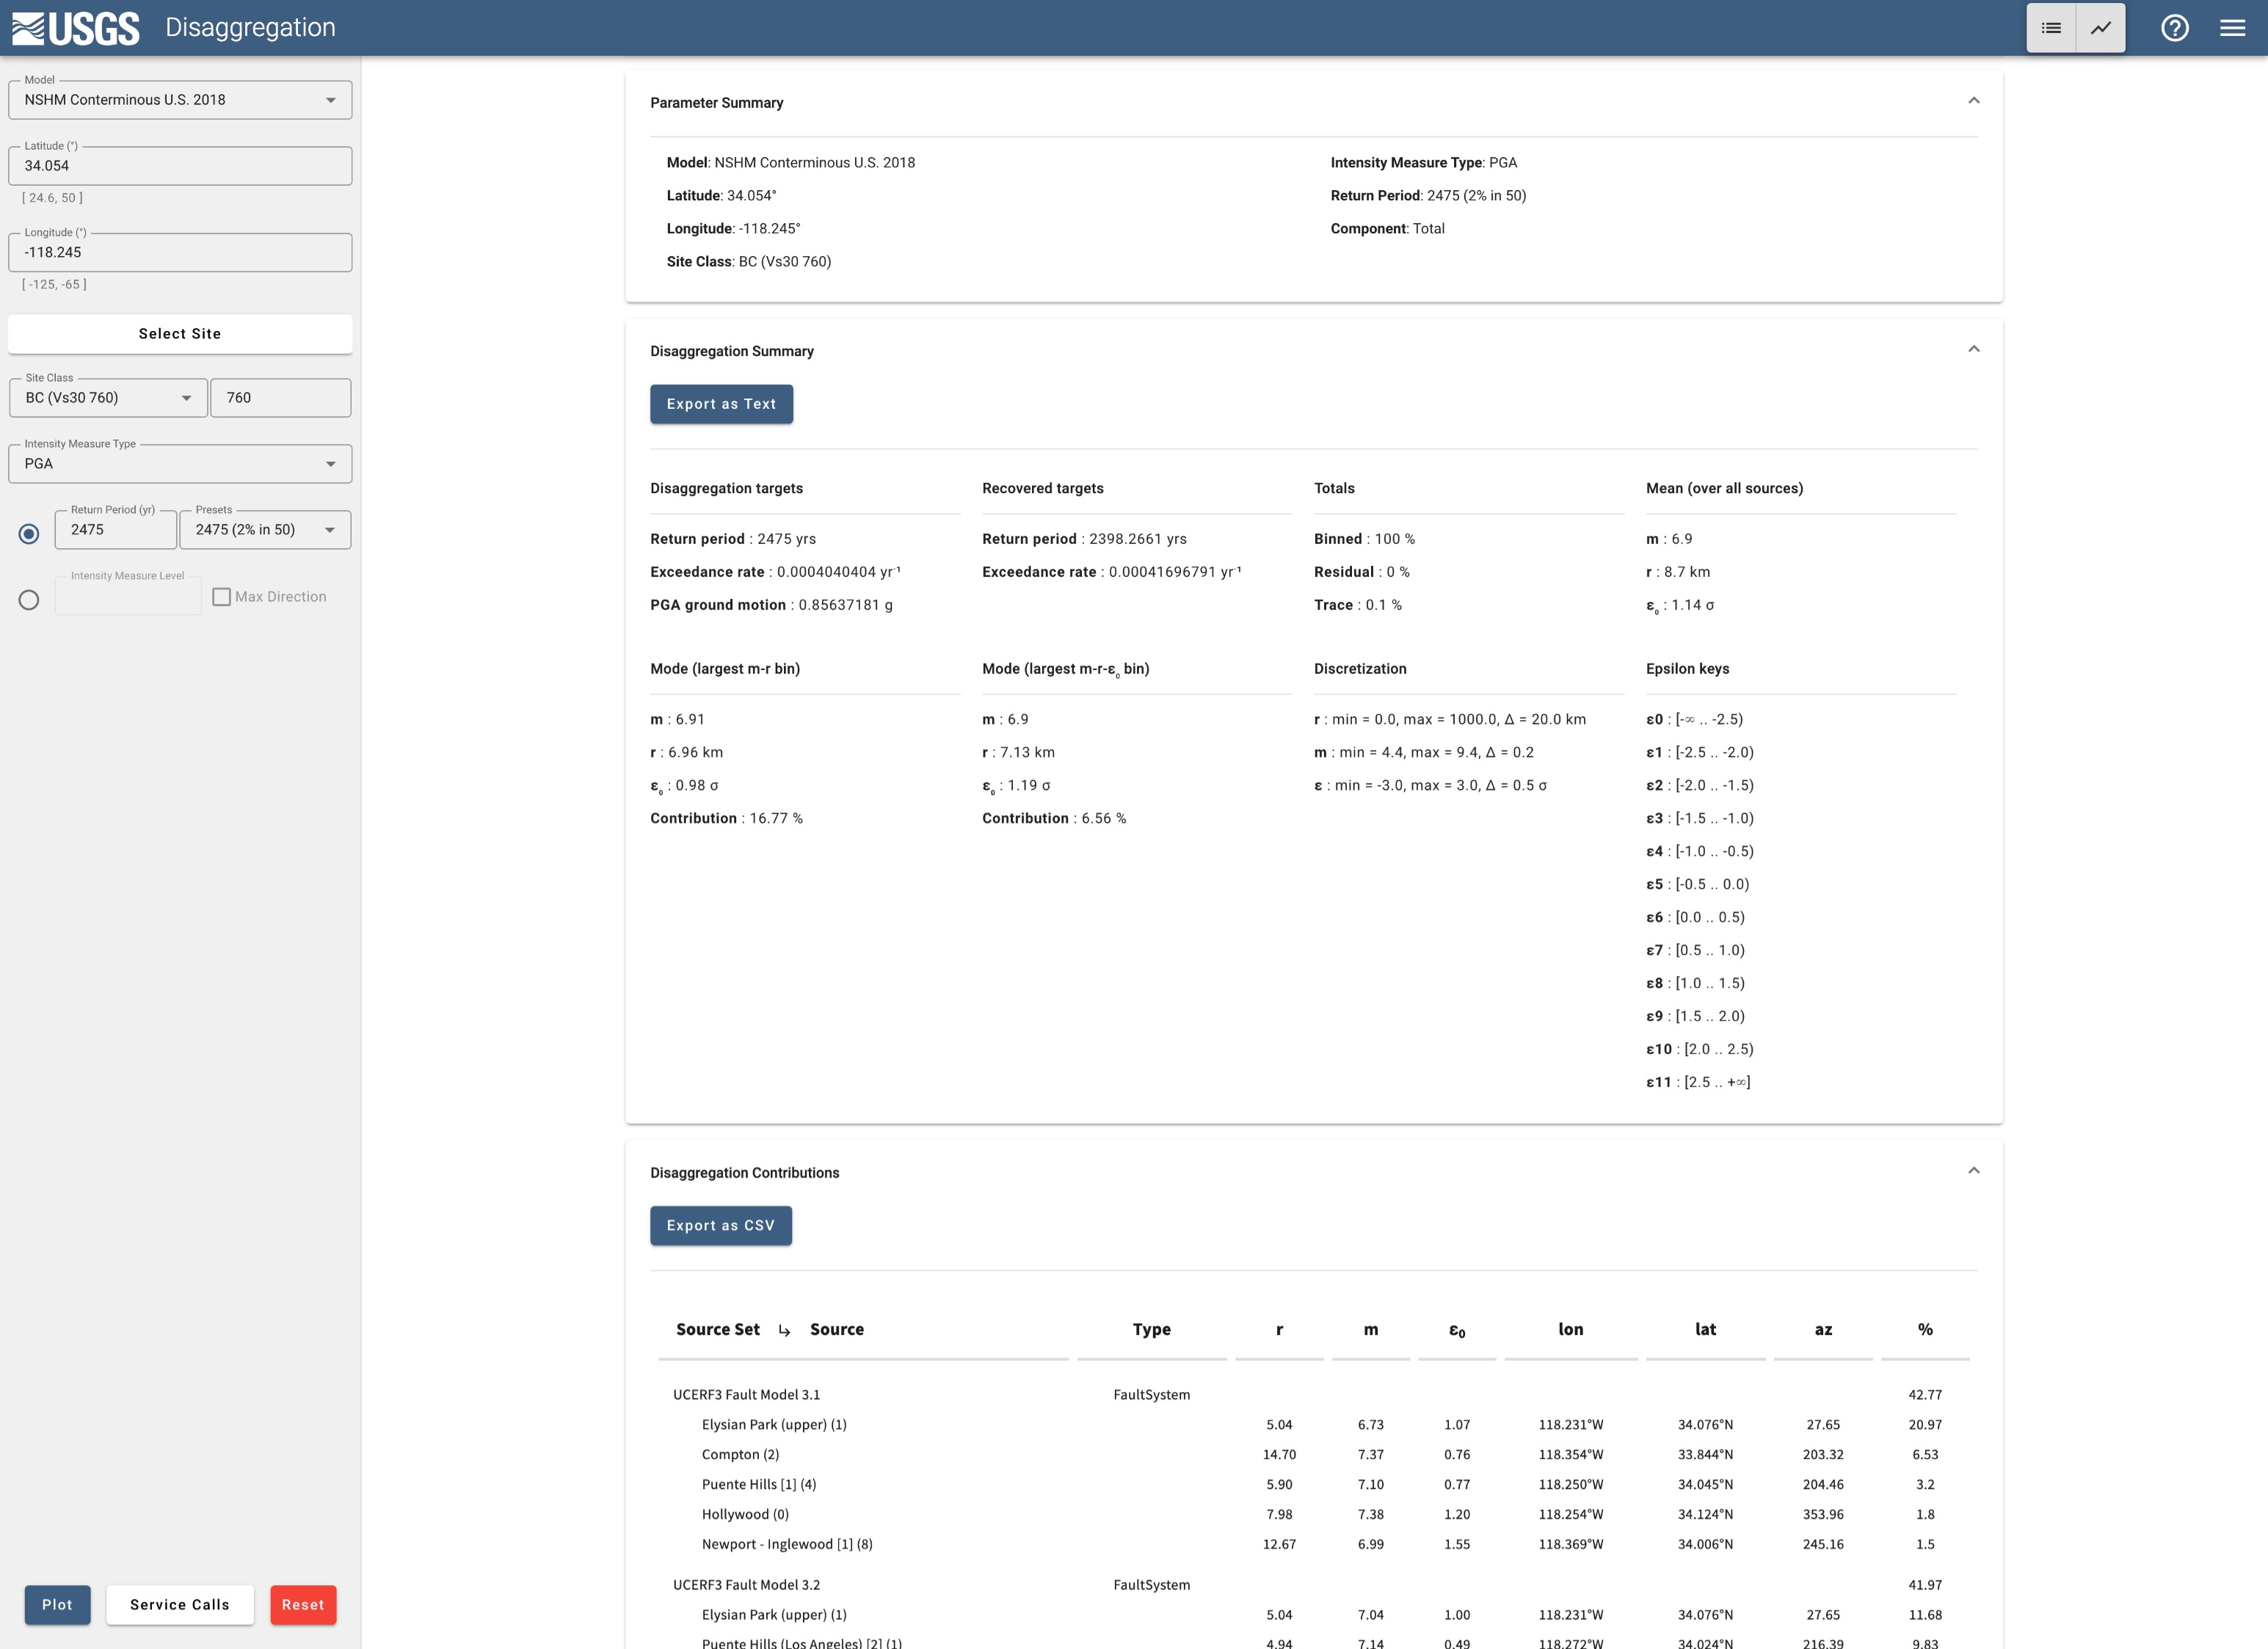Image resolution: width=2268 pixels, height=1649 pixels.
Task: Click the Longitude input field
Action: [180, 253]
